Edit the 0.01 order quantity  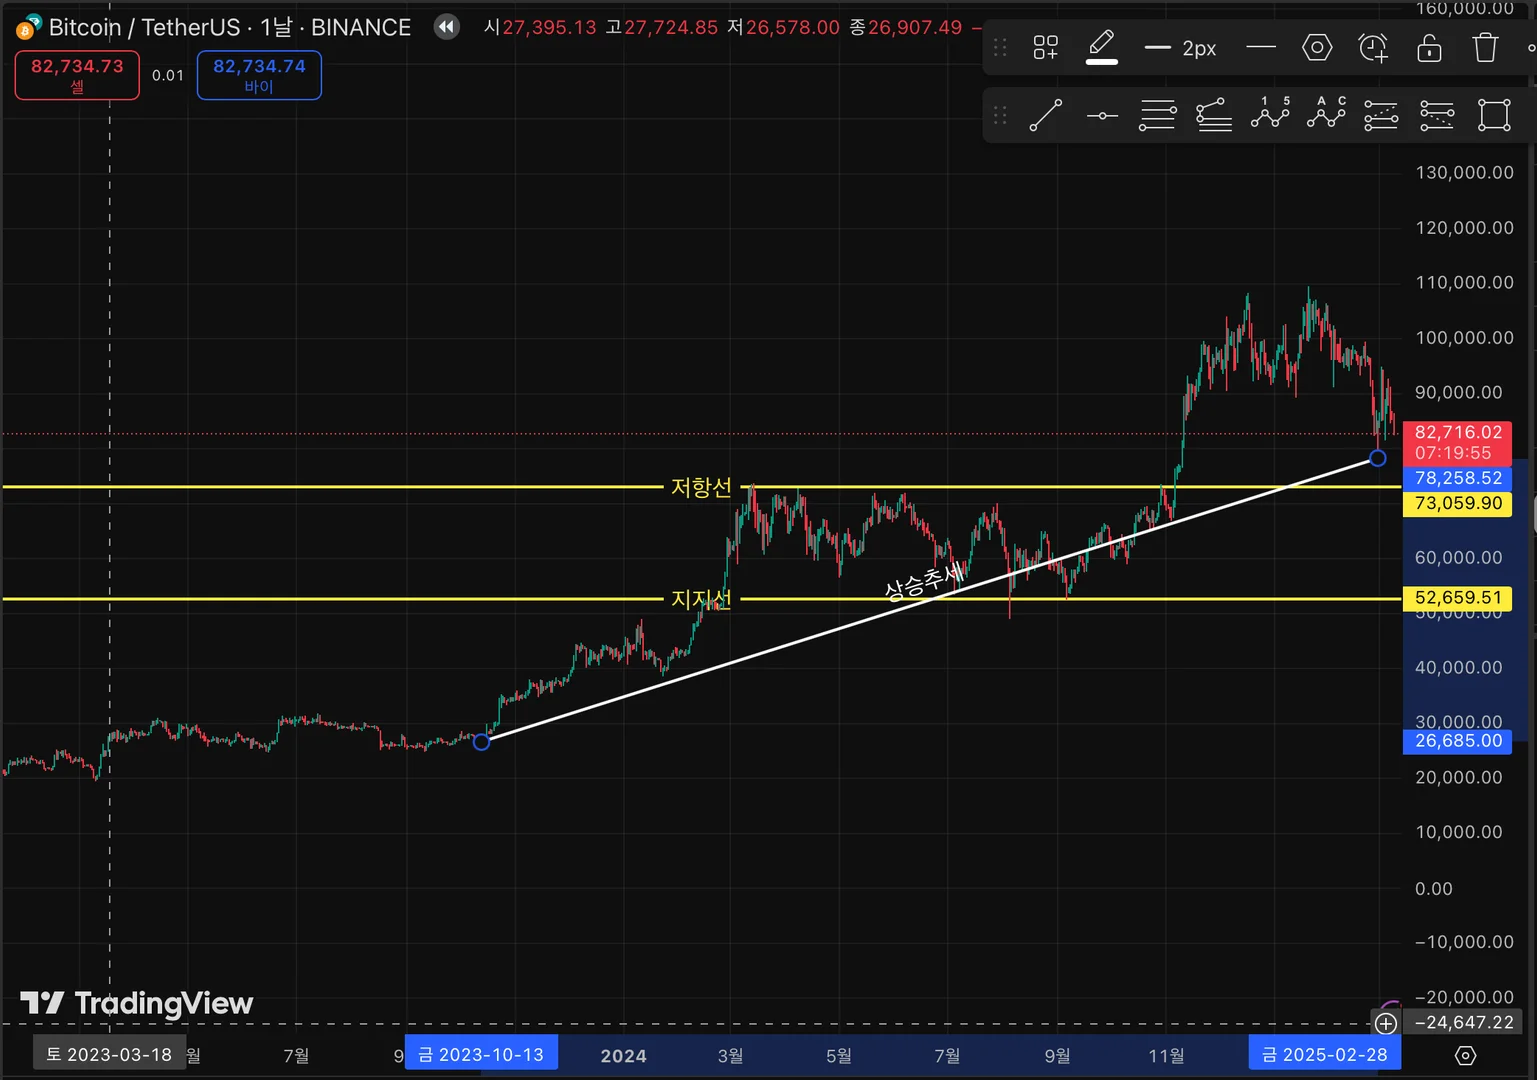point(168,75)
